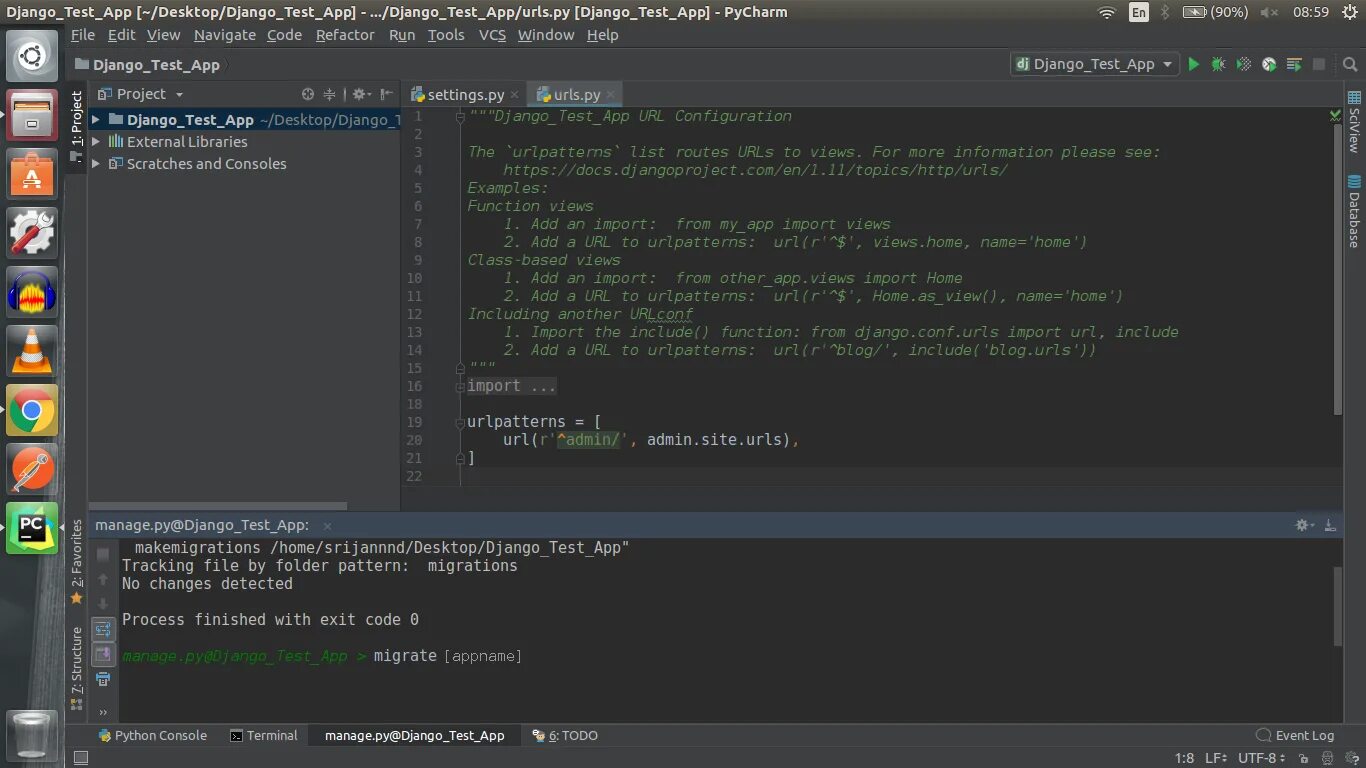Expand External Libraries tree node
The image size is (1366, 768).
pos(96,141)
